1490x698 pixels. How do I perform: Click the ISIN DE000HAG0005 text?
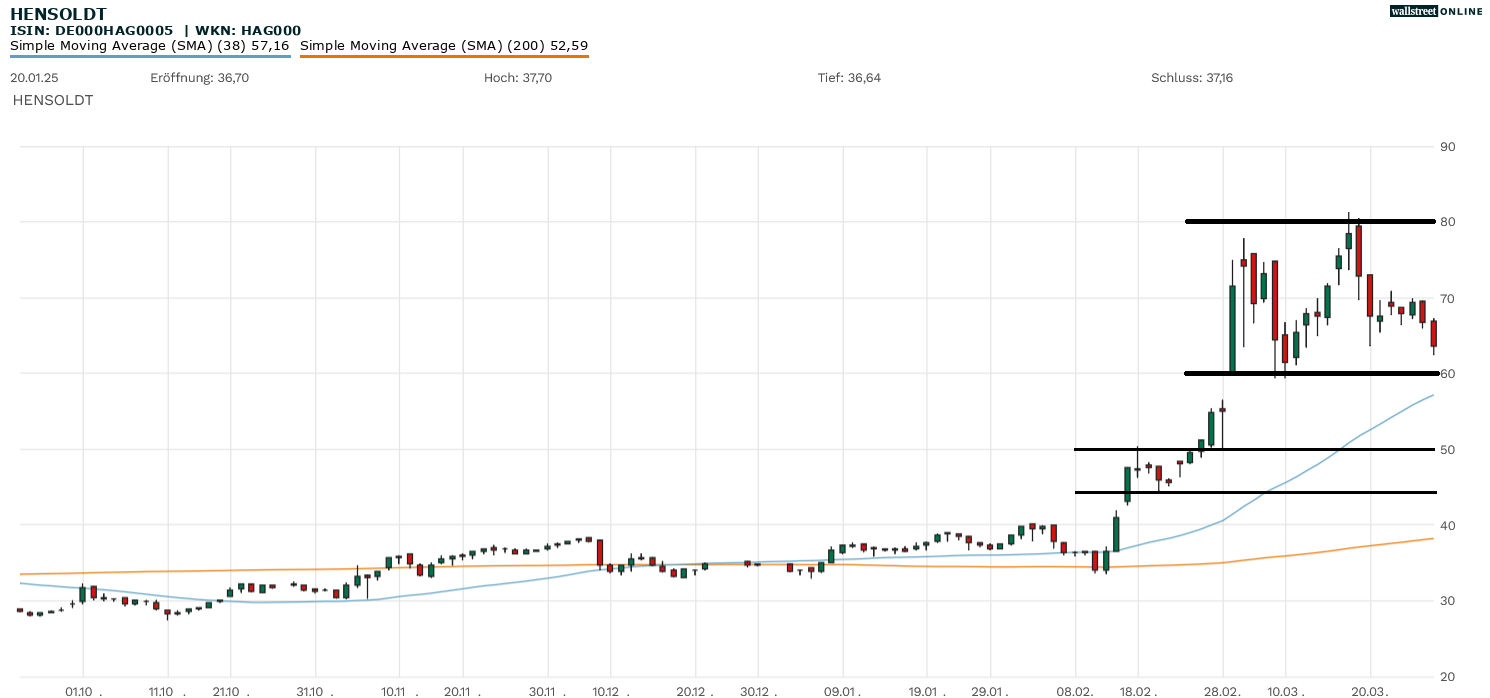92,31
